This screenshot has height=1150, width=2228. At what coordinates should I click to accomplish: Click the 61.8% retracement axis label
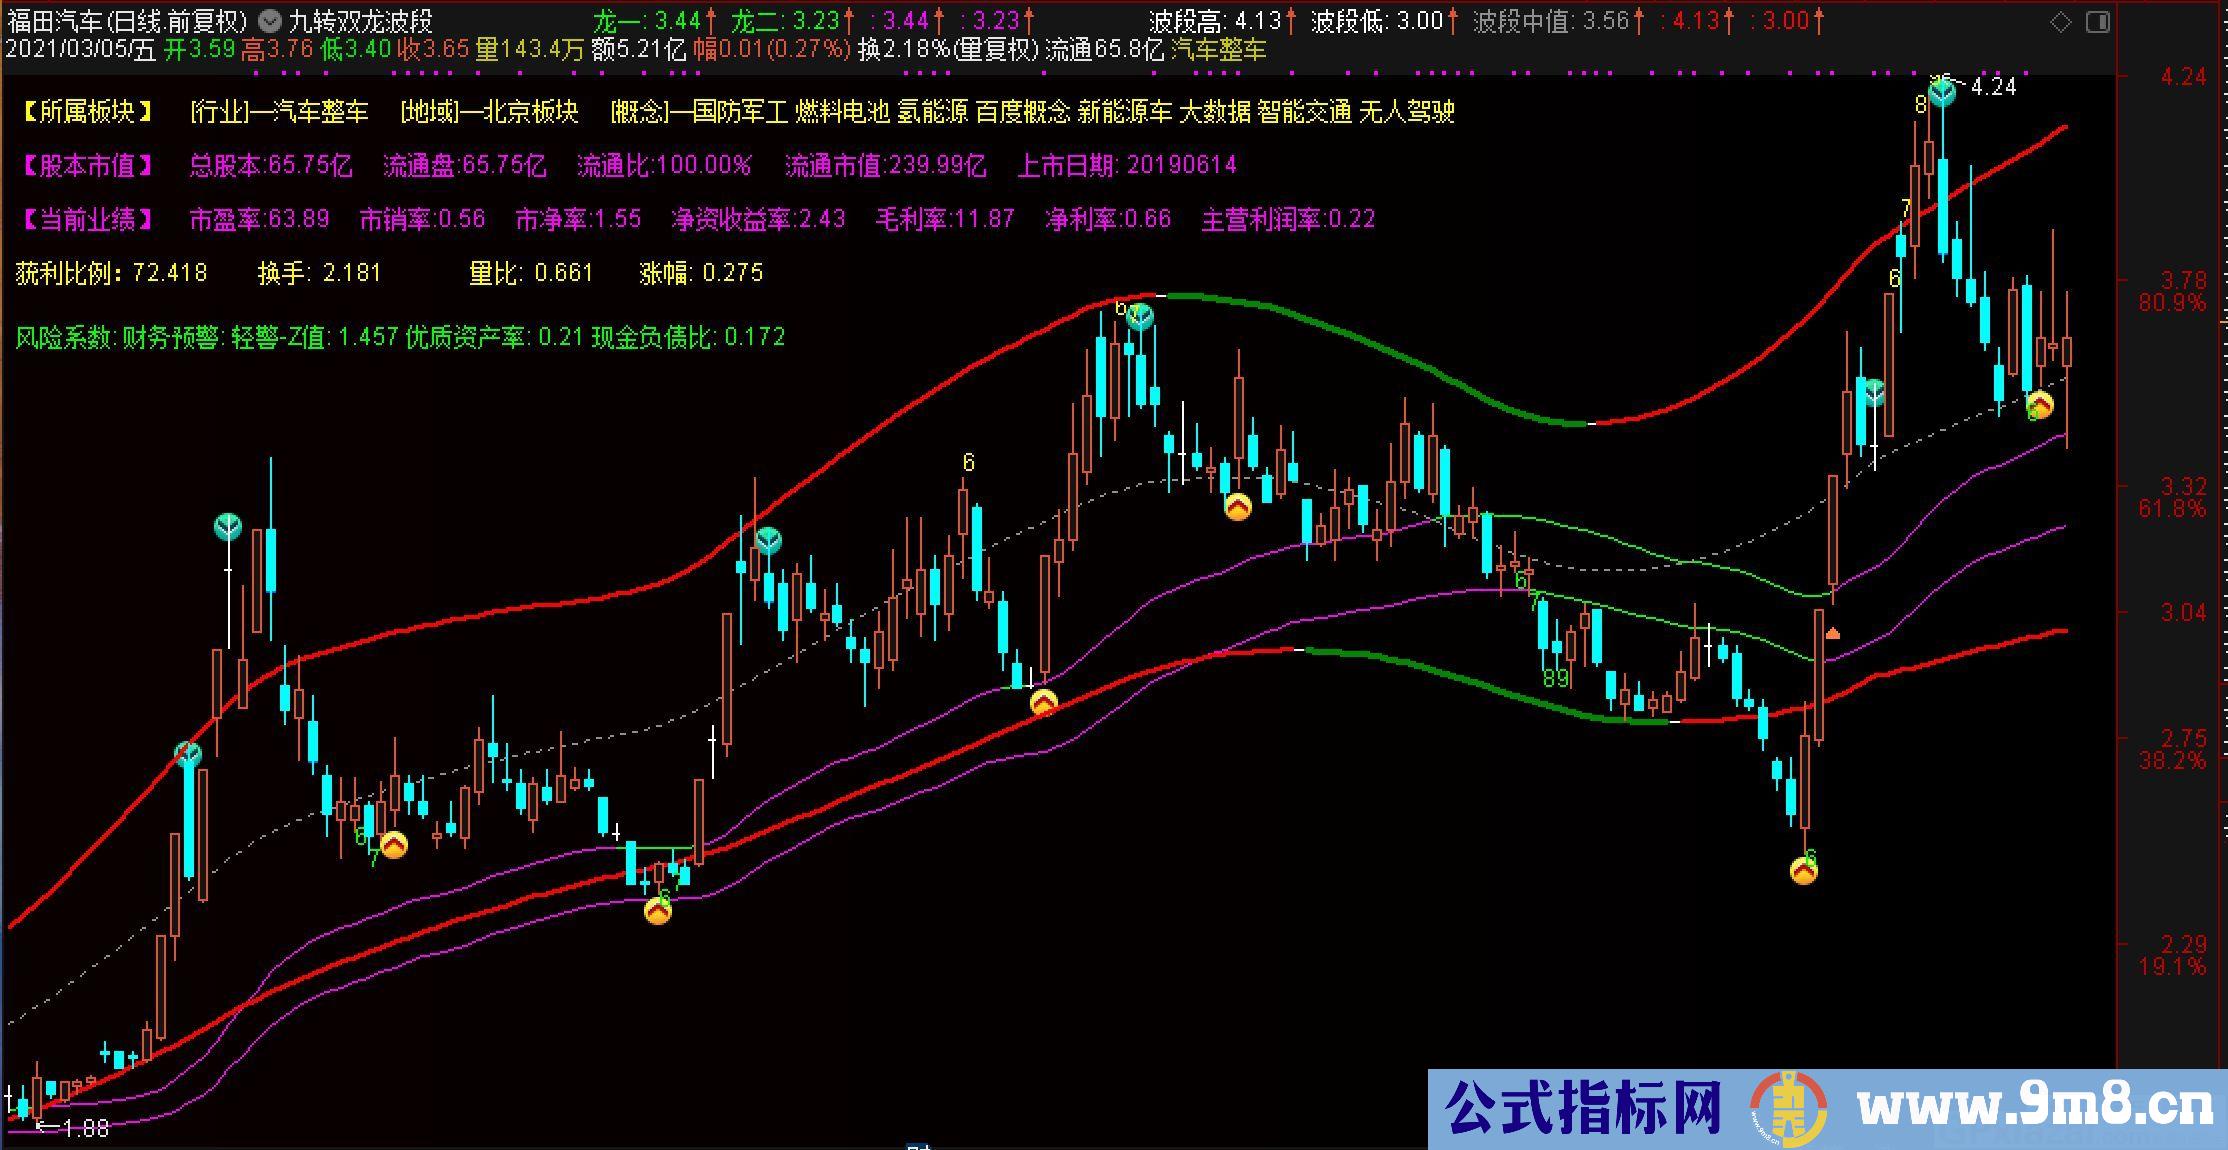[x=2171, y=509]
